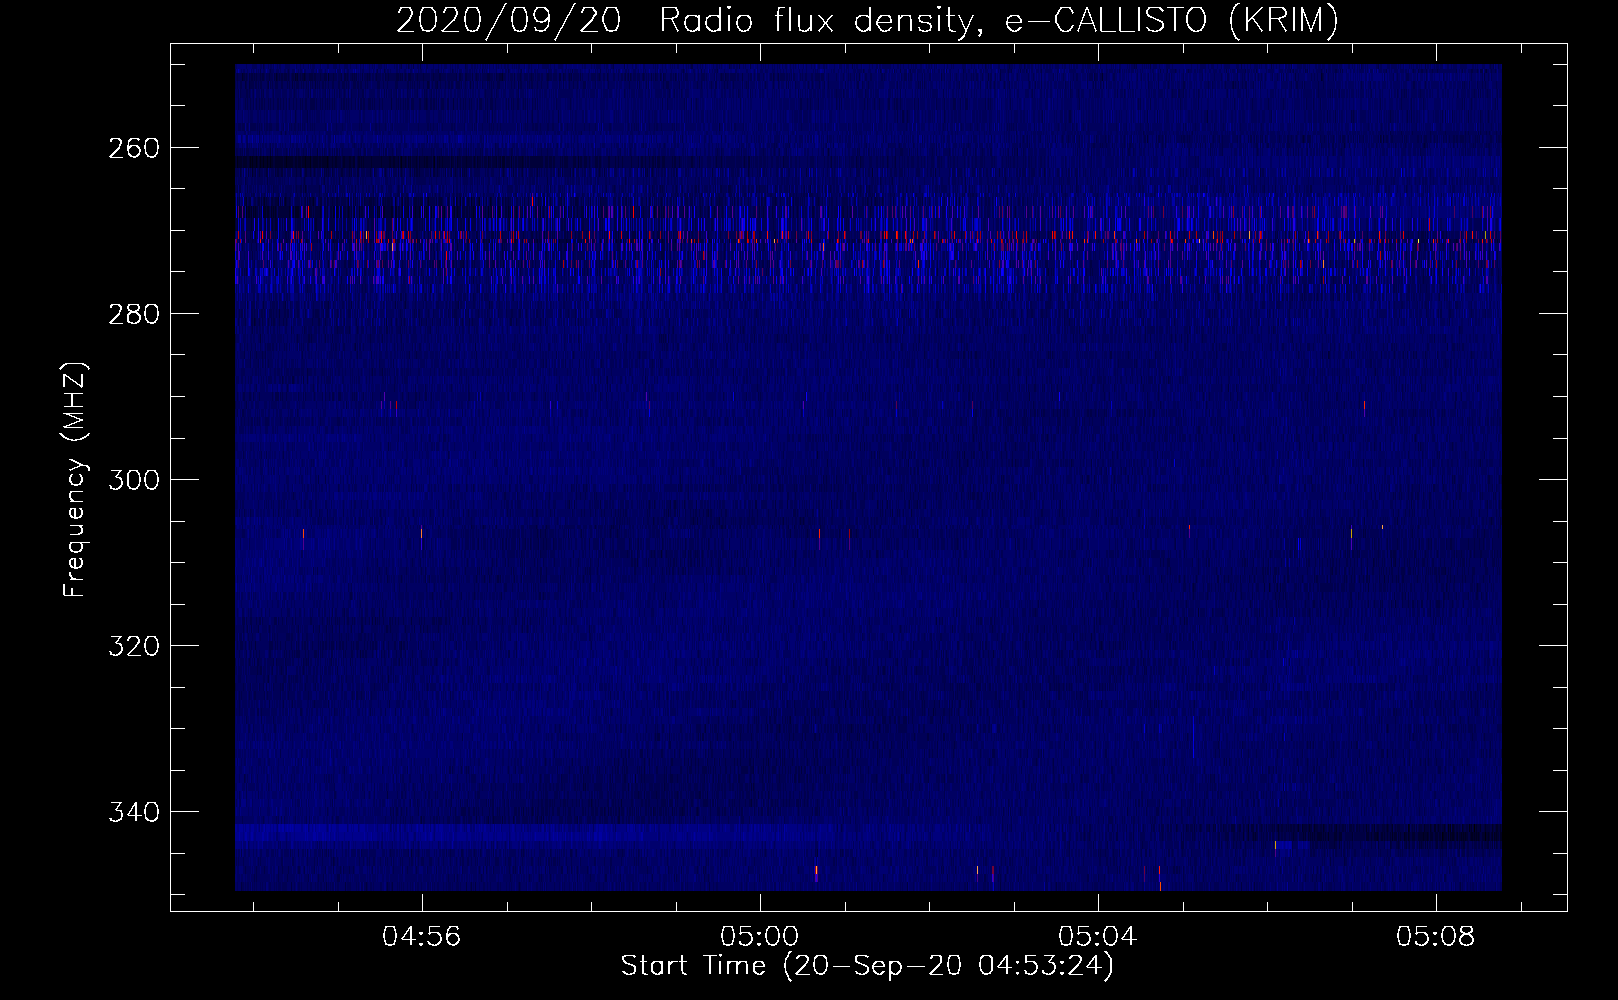Click the 300 frequency tick label
Viewport: 1618px width, 1000px height.
[132, 480]
